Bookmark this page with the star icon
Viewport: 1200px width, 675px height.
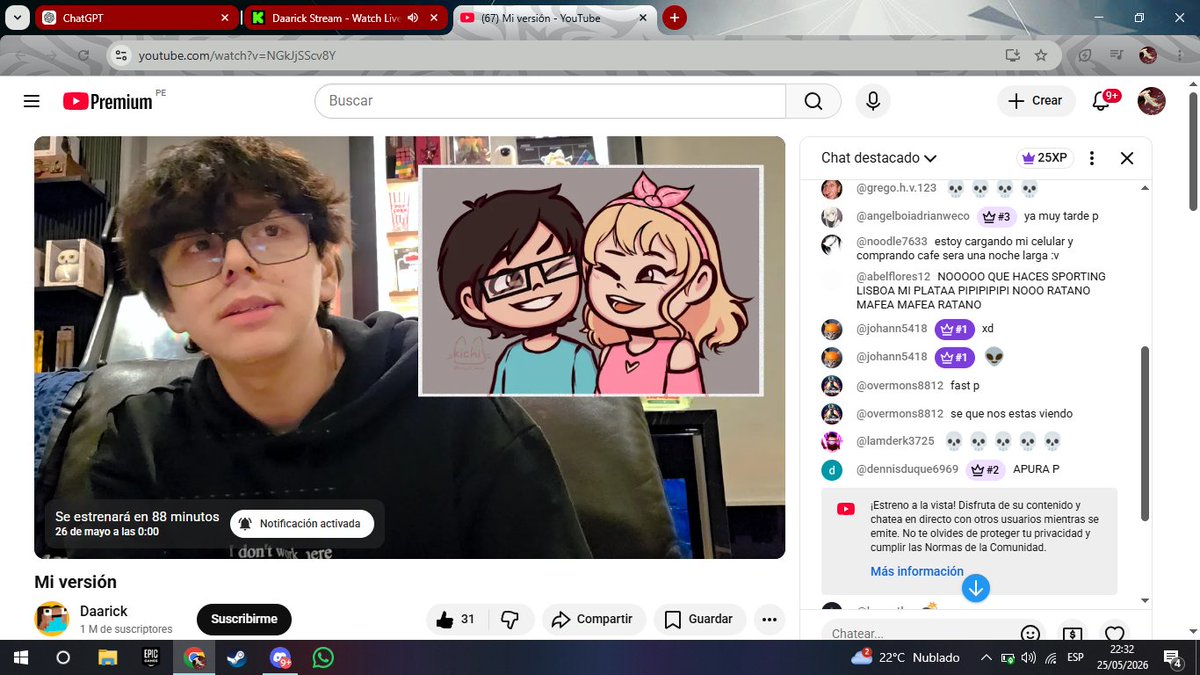1041,55
